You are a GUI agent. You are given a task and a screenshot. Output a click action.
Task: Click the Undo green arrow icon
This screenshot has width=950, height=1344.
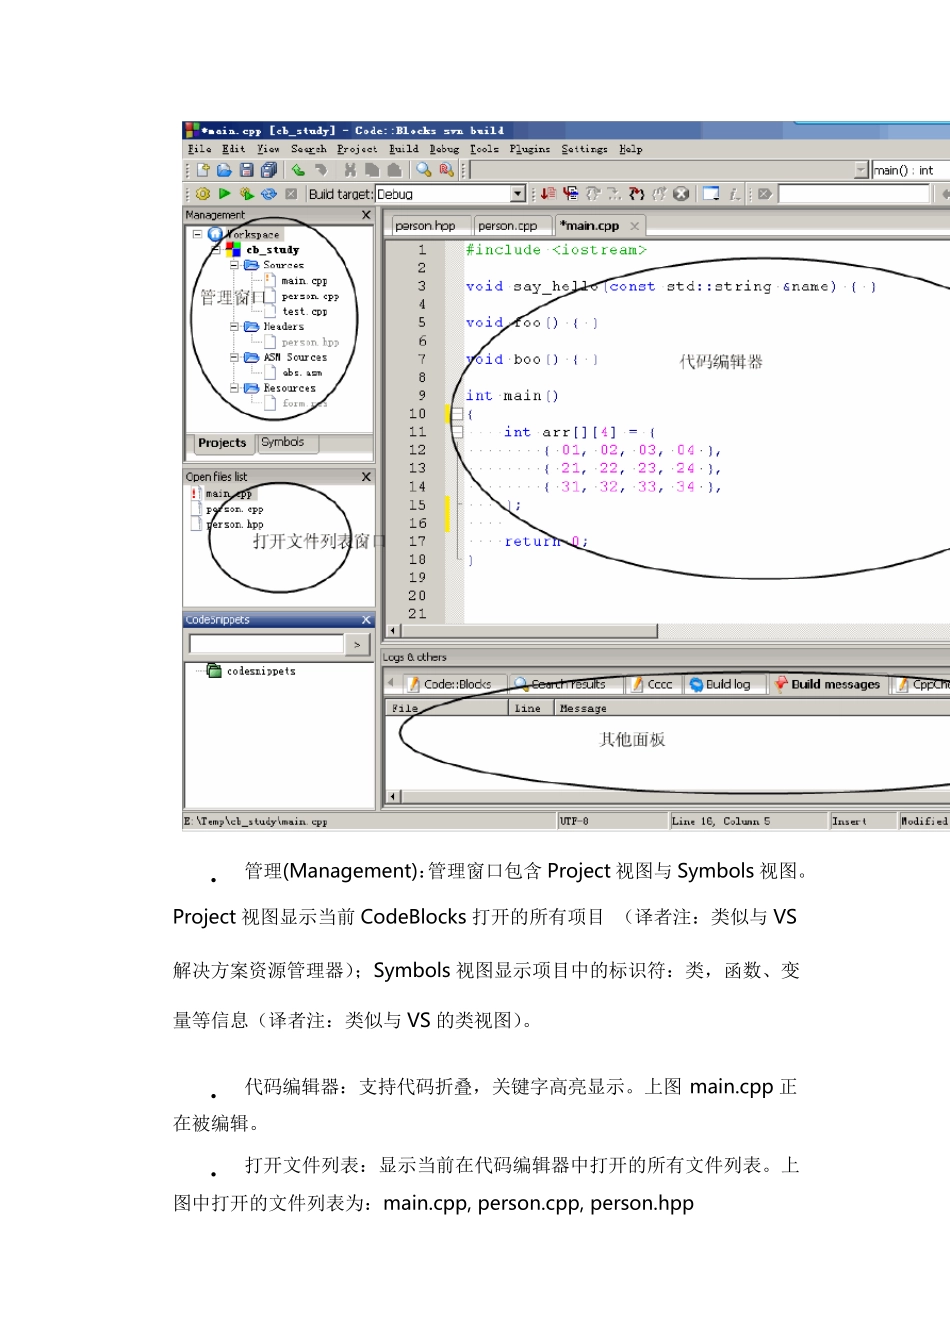[298, 170]
